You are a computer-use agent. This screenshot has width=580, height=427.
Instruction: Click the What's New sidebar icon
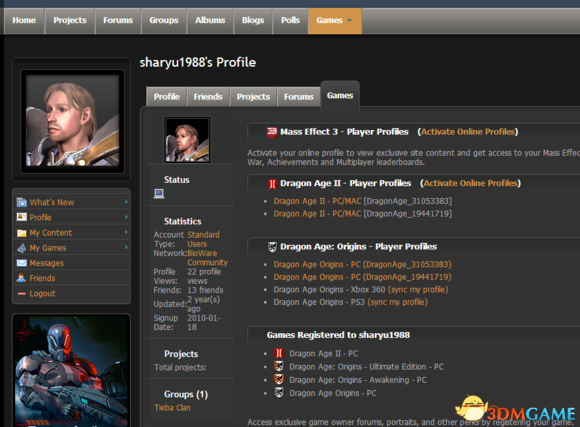pos(22,202)
